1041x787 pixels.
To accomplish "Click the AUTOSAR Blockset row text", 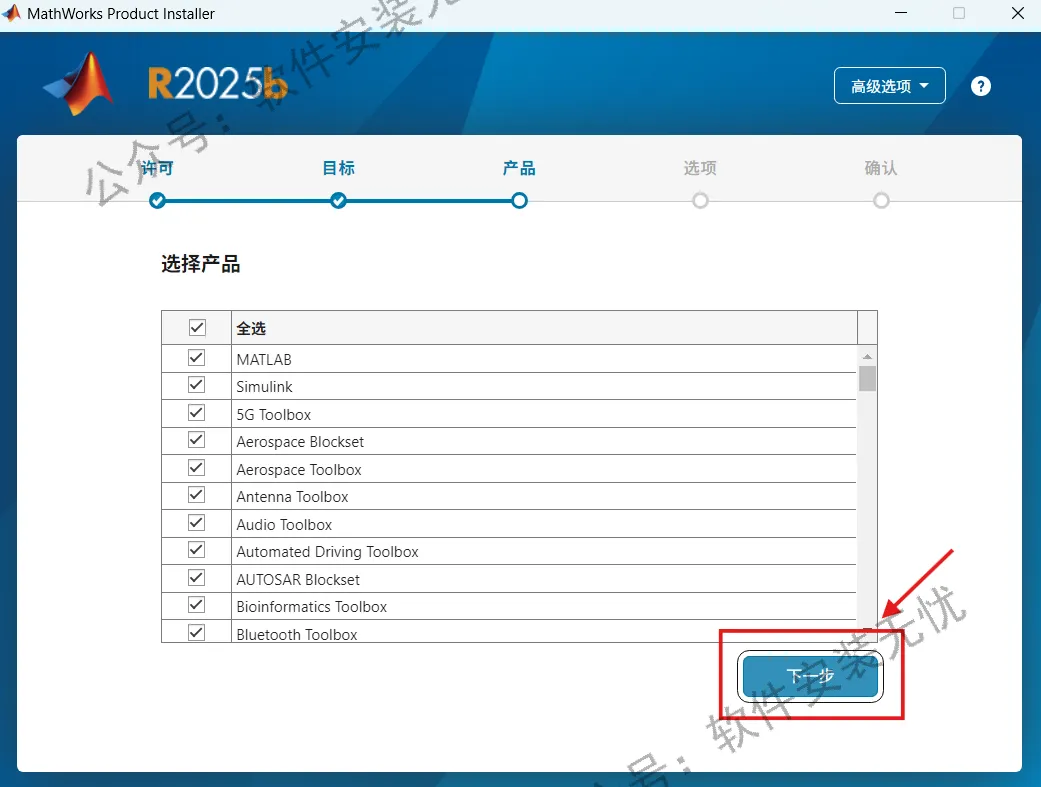I will (x=298, y=580).
